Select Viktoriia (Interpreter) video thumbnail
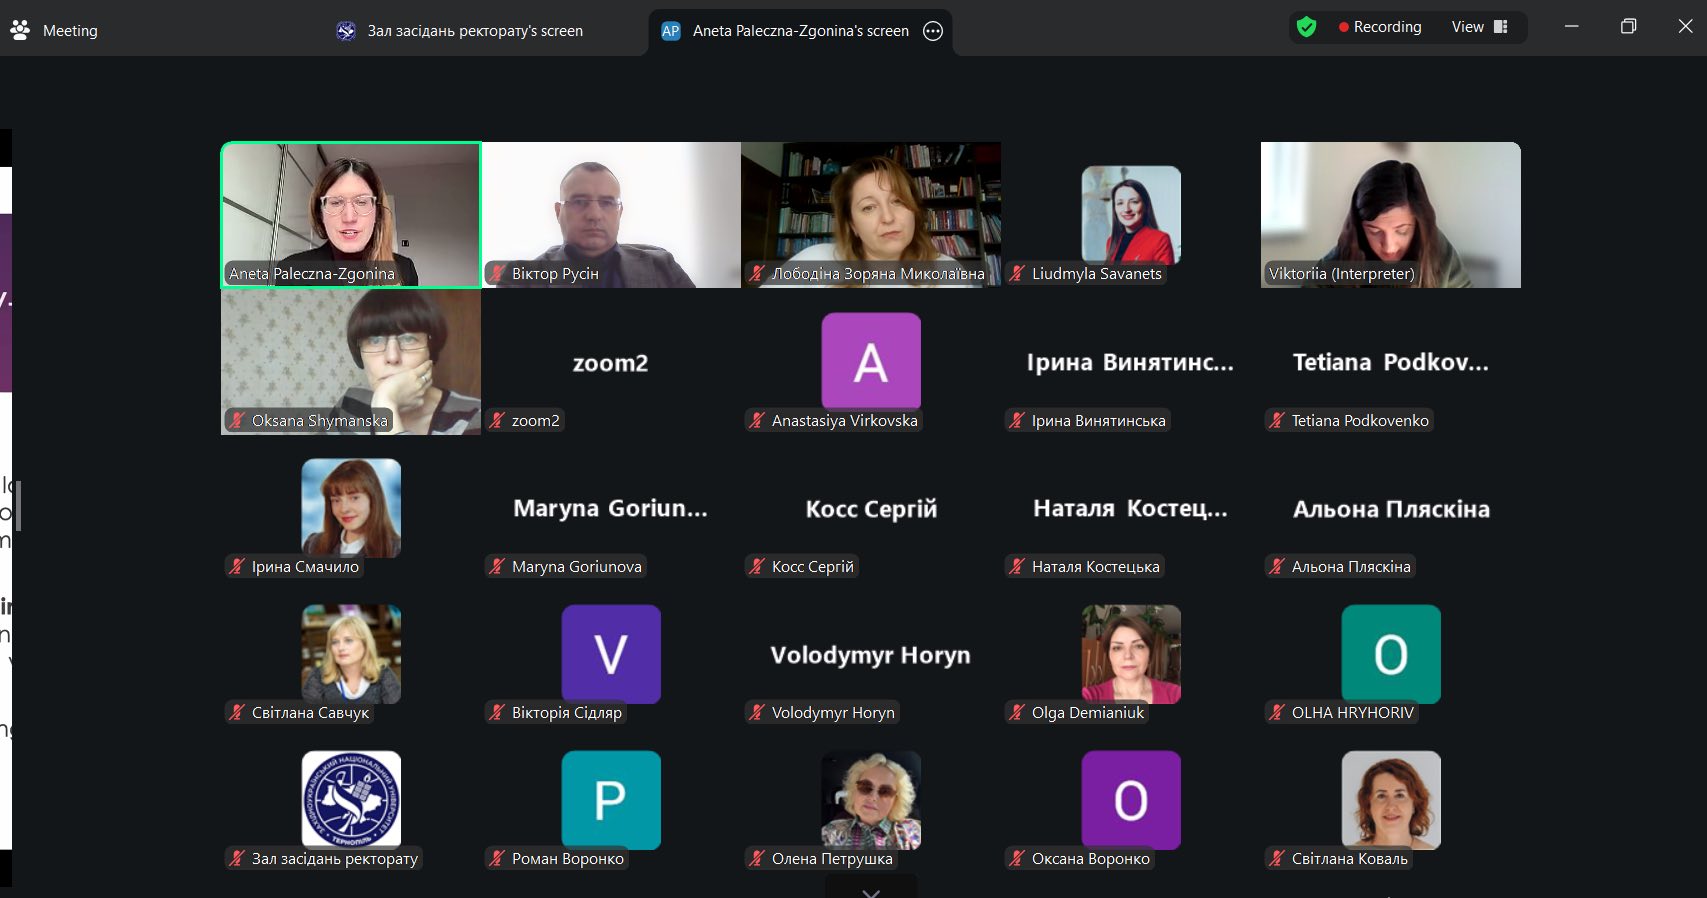Screen dimensions: 1707x898 [1390, 214]
